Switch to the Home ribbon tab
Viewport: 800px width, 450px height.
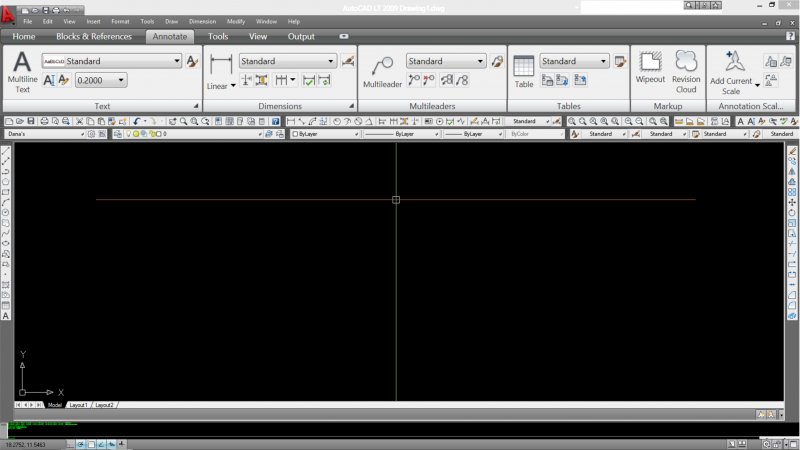pyautogui.click(x=23, y=36)
